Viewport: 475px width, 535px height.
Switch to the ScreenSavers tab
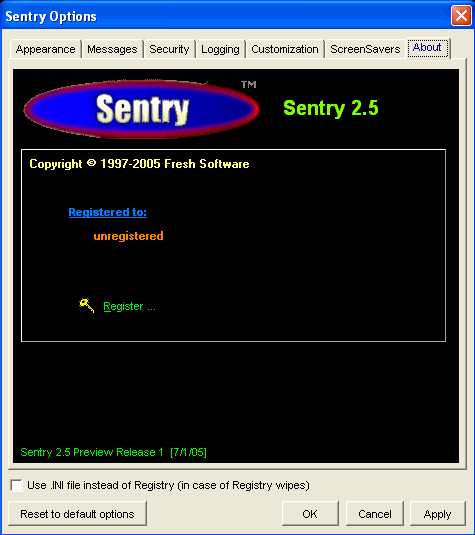pyautogui.click(x=365, y=49)
